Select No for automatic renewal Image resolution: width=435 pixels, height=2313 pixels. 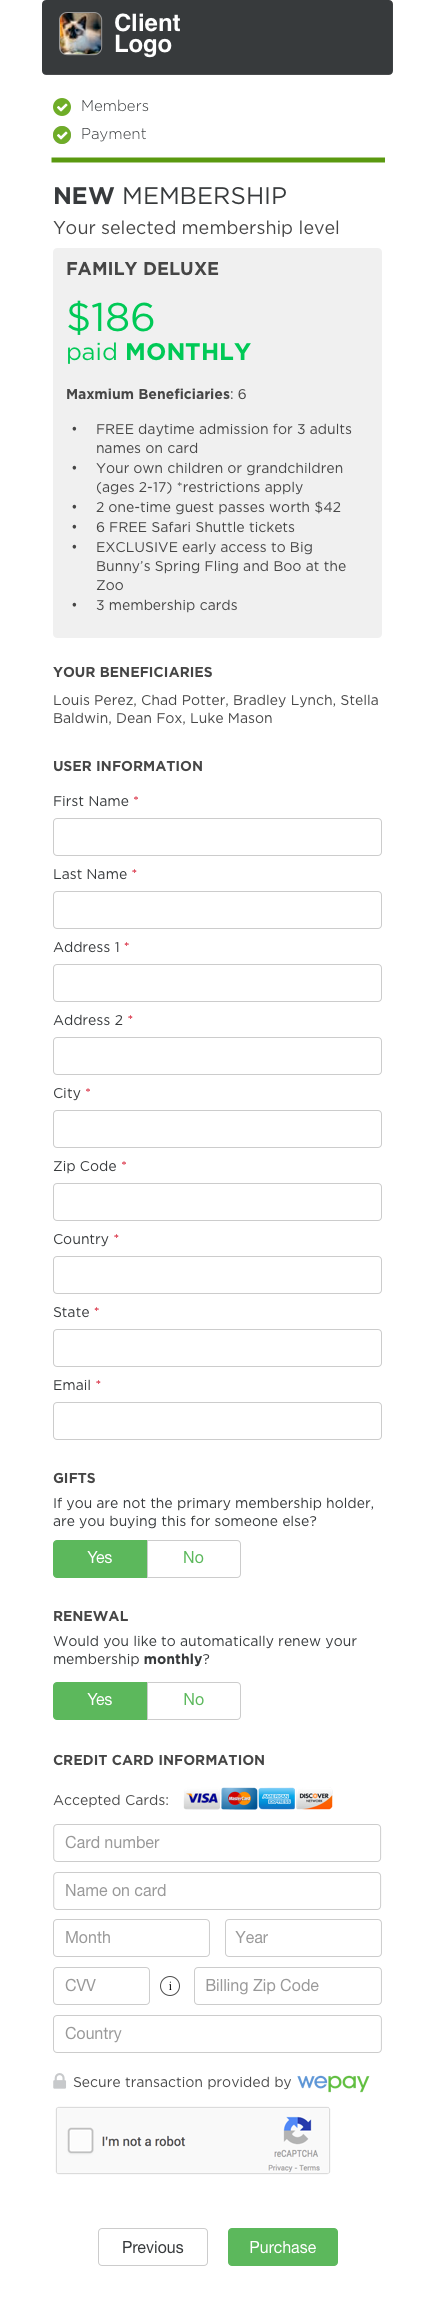(194, 1701)
